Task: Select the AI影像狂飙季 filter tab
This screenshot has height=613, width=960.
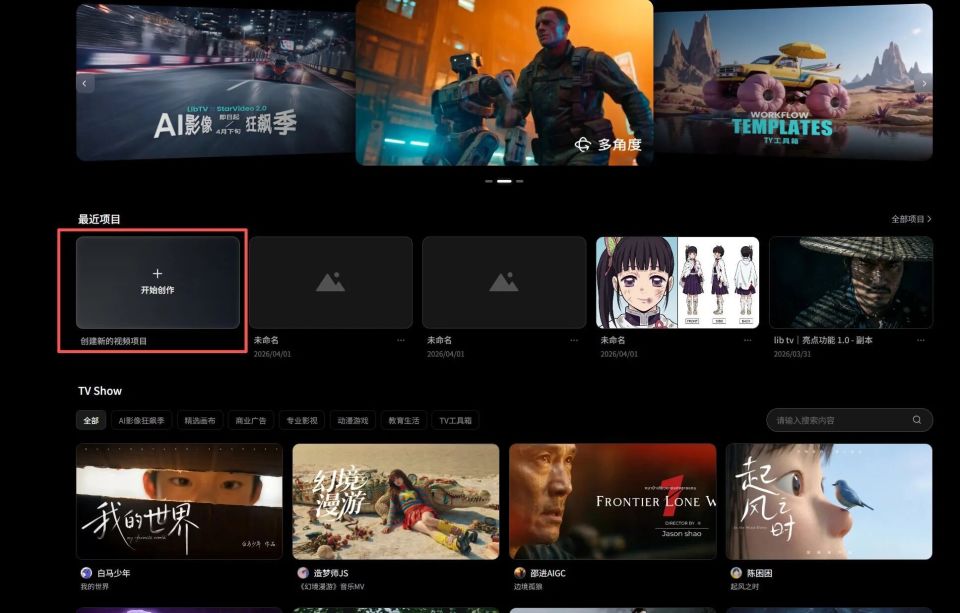Action: (x=141, y=421)
